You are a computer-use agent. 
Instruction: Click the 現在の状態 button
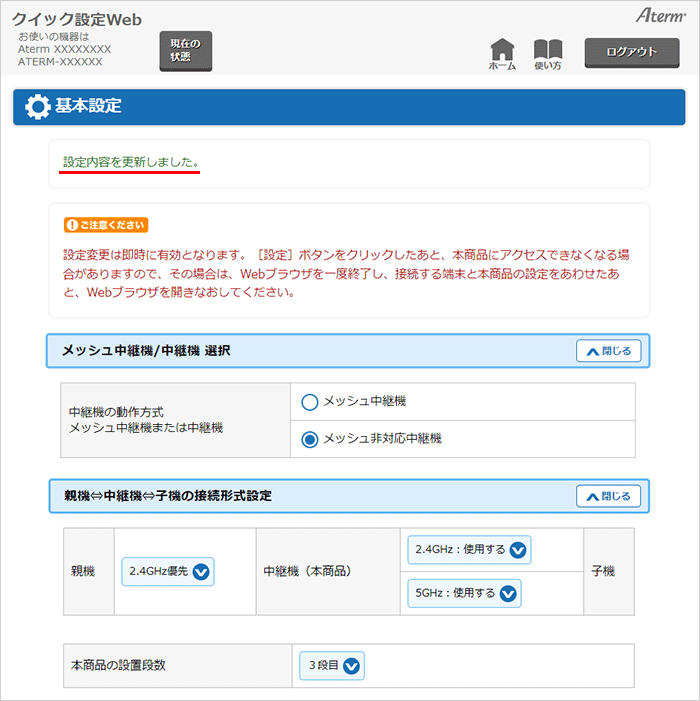[x=185, y=51]
